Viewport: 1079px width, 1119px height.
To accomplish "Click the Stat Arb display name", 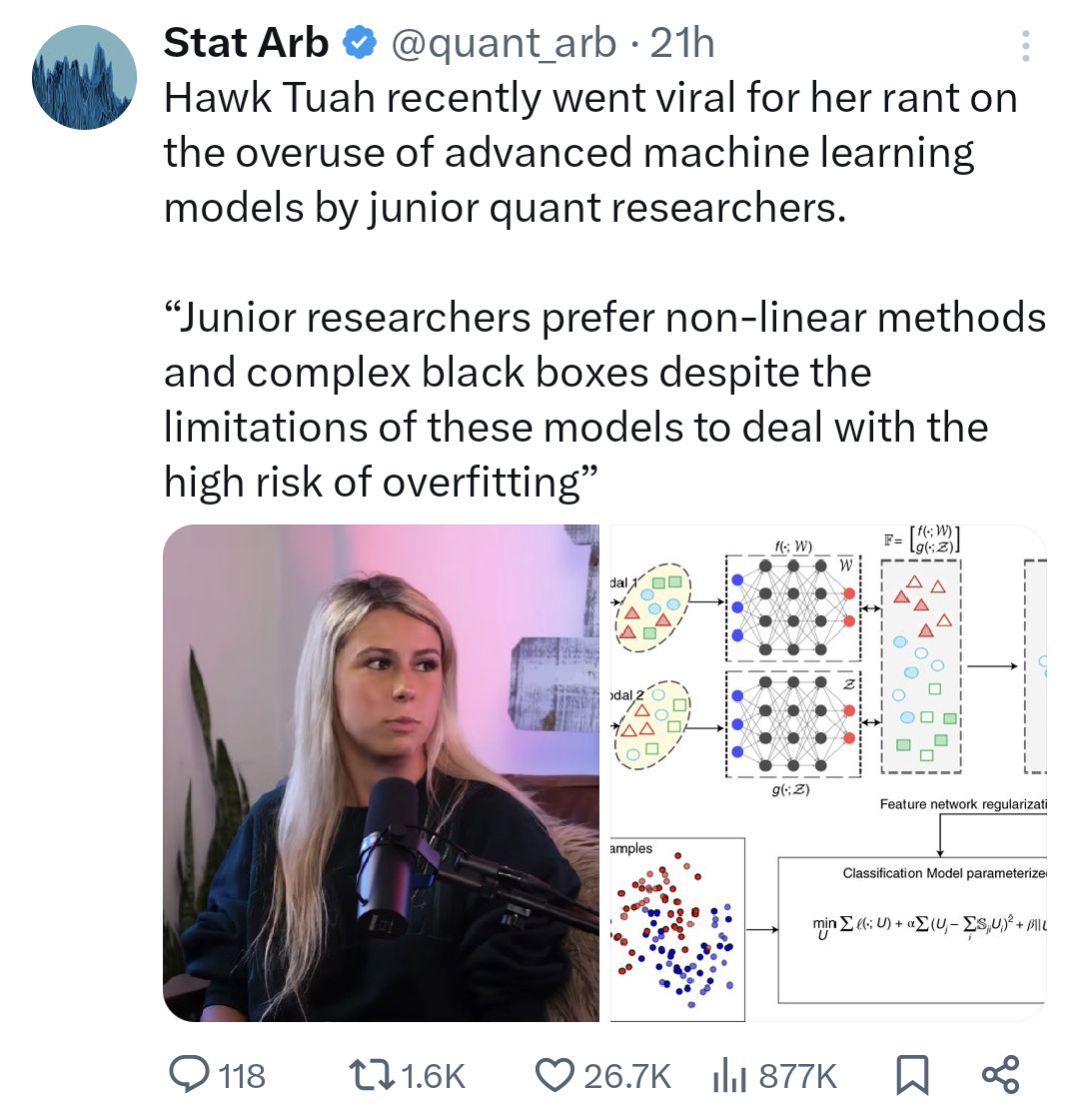I will coord(245,43).
